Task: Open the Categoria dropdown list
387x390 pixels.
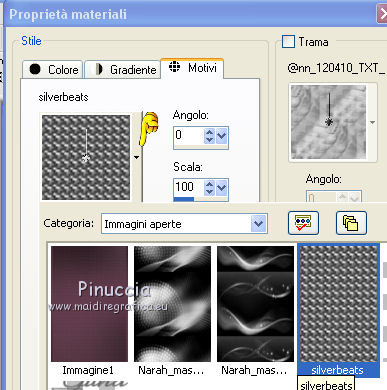Action: (258, 224)
